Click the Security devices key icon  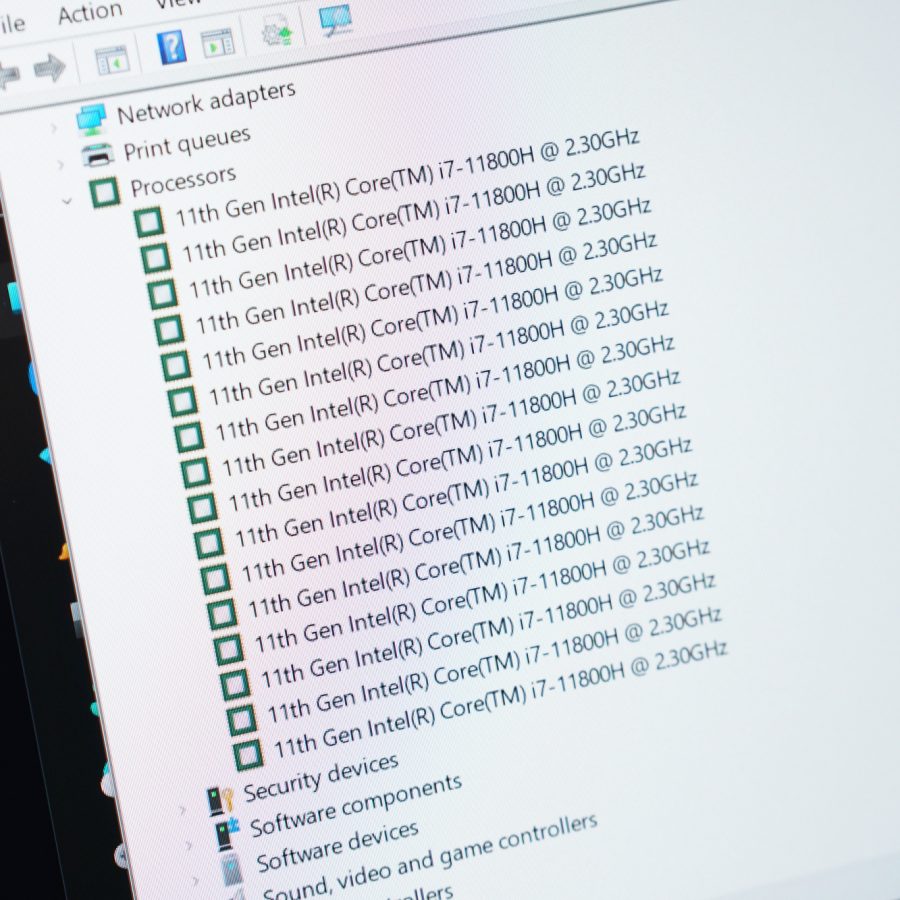(x=219, y=800)
